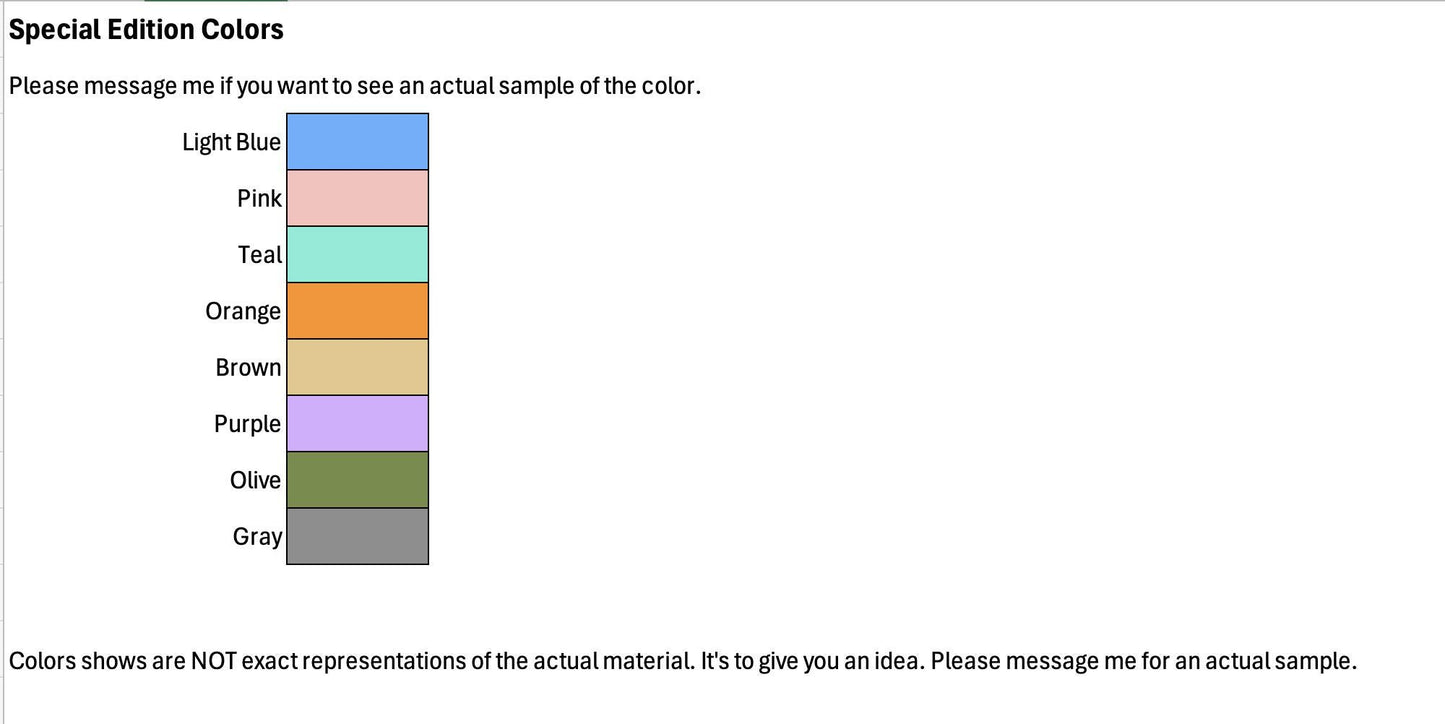Click the 'Pink' label text
The height and width of the screenshot is (724, 1445).
click(x=259, y=198)
